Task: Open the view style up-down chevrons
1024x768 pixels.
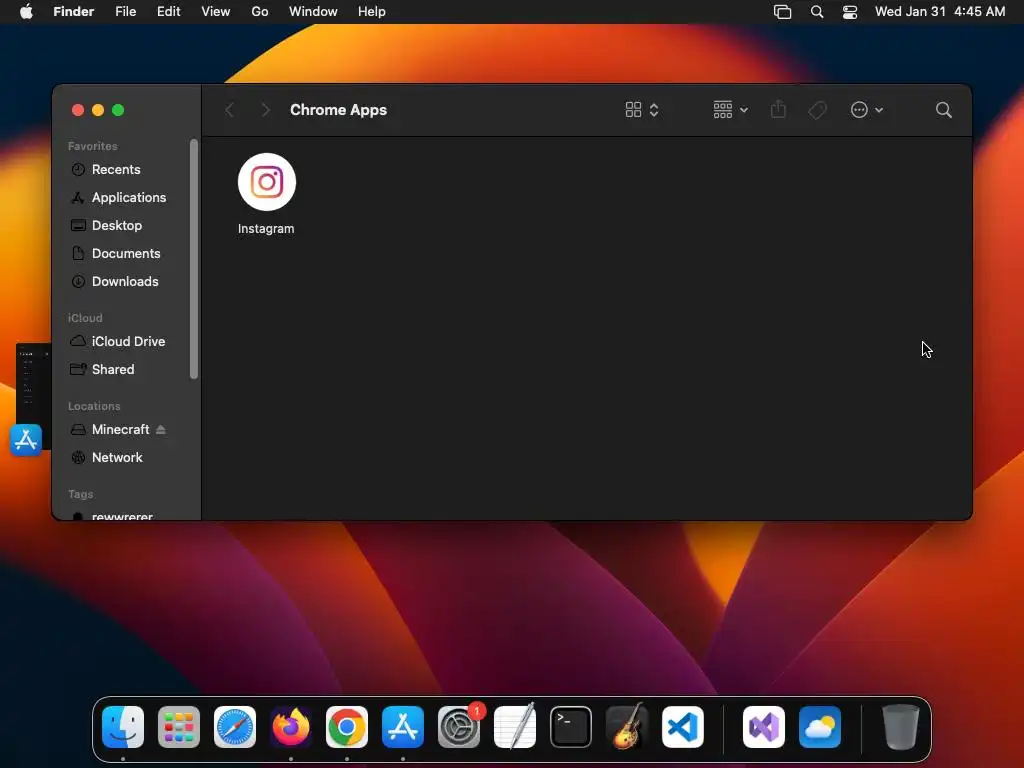Action: (x=654, y=110)
